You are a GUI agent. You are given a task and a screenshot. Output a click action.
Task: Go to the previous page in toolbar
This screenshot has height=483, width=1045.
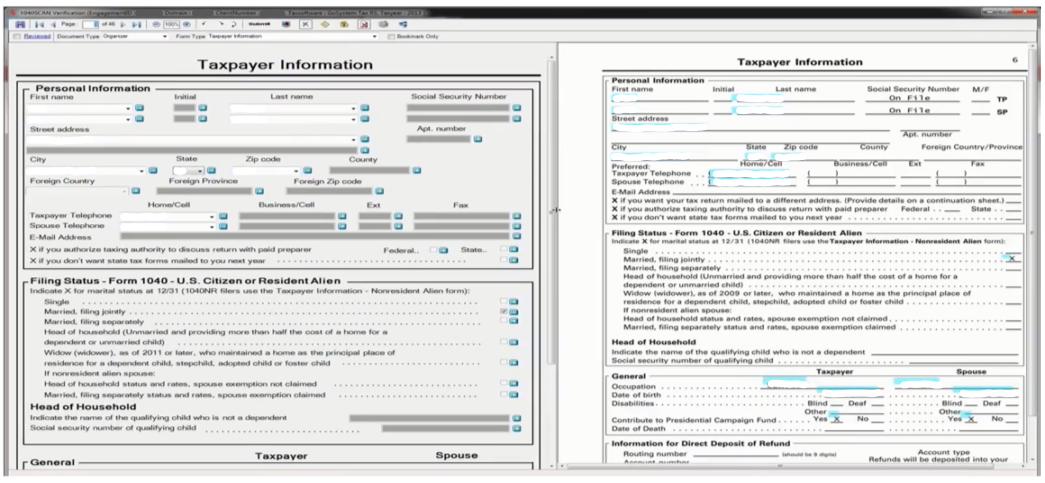click(x=53, y=24)
